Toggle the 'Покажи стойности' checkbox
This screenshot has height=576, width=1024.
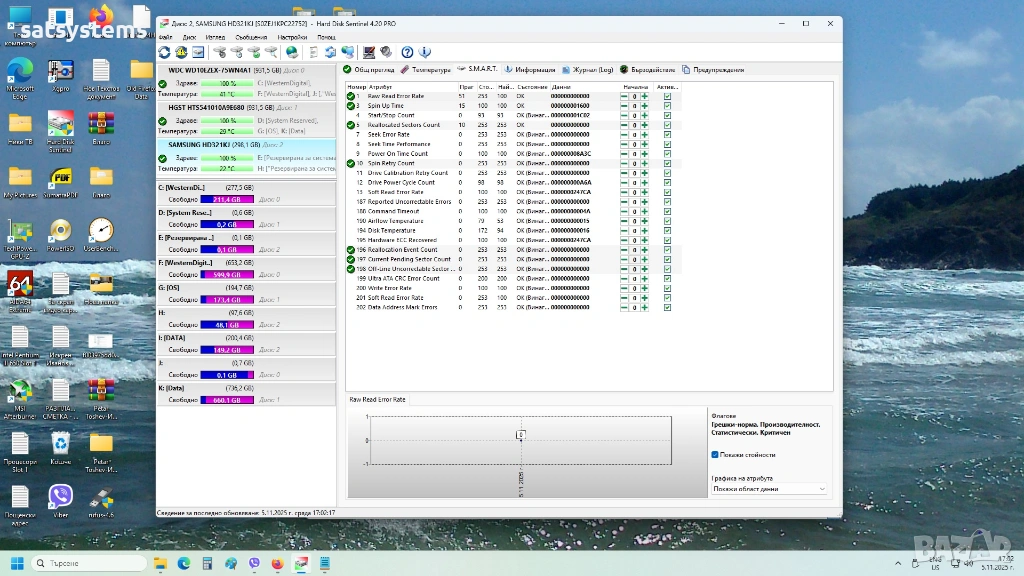715,455
